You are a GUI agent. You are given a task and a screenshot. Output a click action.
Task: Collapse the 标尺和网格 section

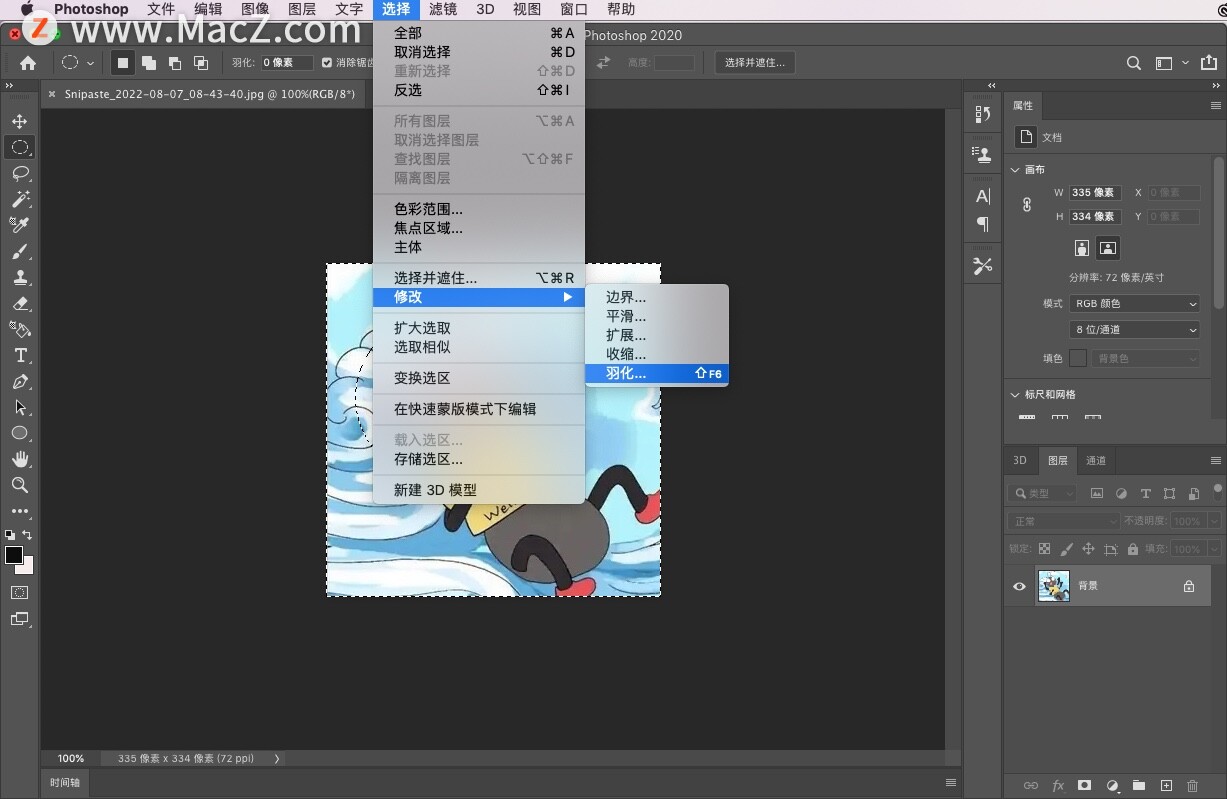[1015, 395]
